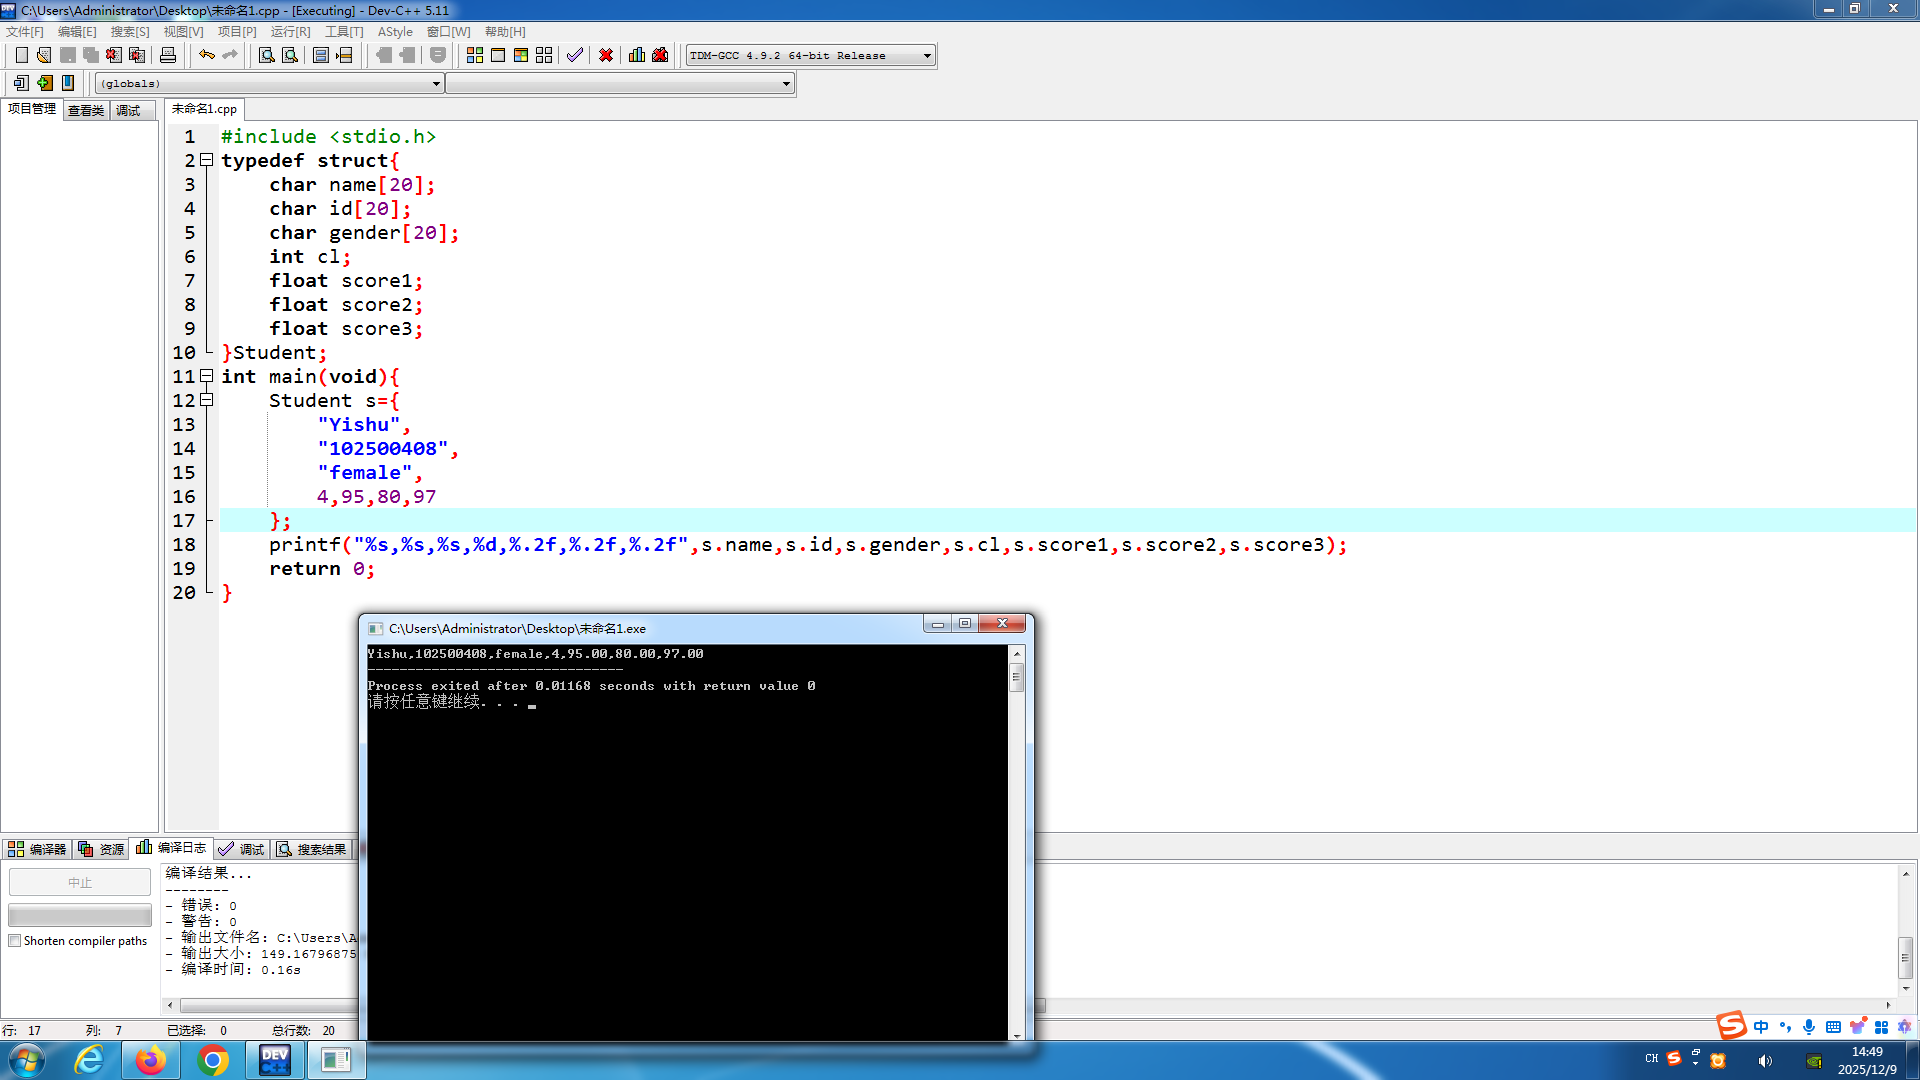Collapse the struct fold marker on line 2
Image resolution: width=1920 pixels, height=1080 pixels.
pyautogui.click(x=207, y=160)
